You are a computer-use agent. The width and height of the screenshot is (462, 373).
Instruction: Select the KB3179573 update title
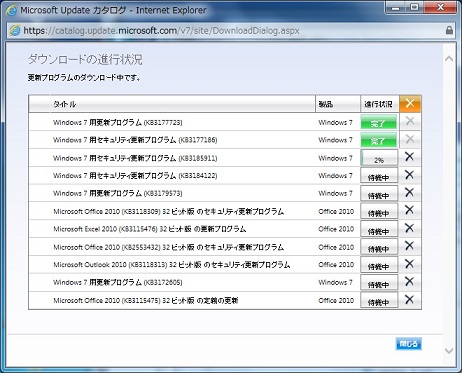tap(118, 193)
